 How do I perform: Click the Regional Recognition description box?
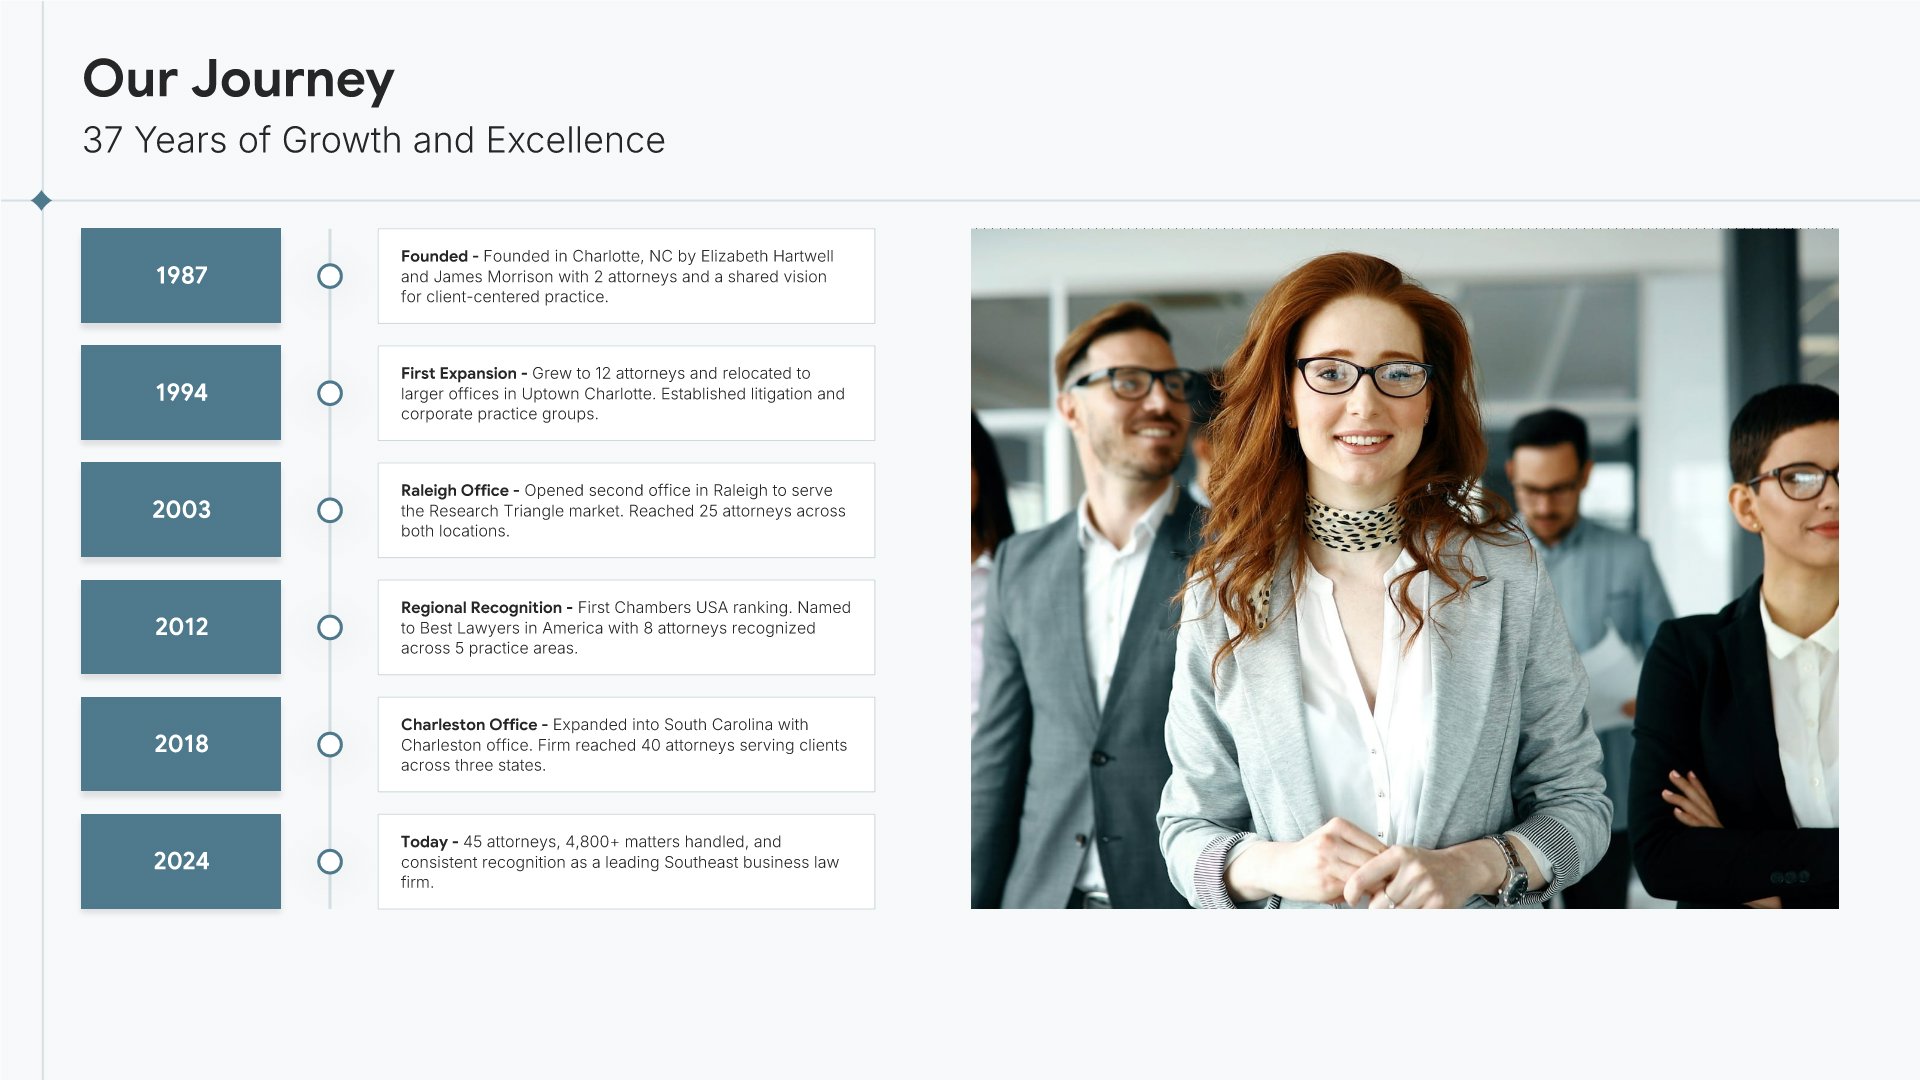626,627
